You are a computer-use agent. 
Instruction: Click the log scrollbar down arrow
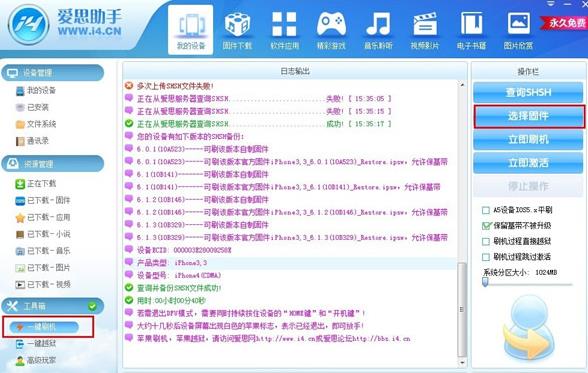(462, 363)
